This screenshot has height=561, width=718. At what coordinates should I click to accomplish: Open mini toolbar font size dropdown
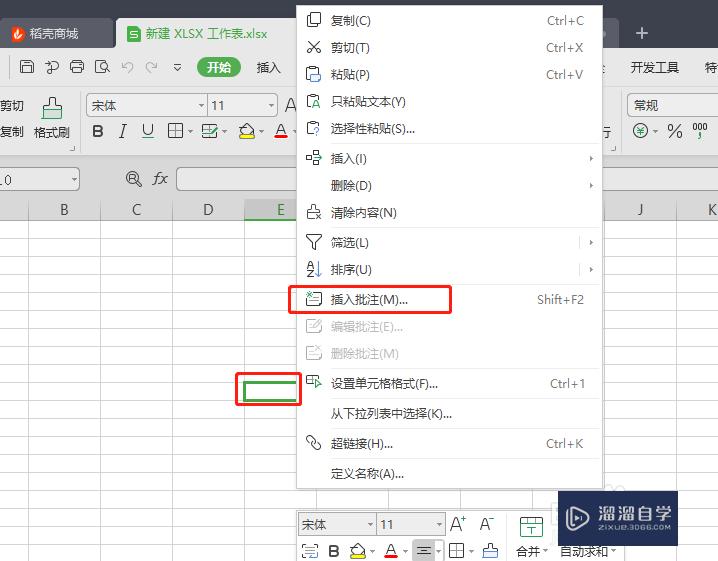[439, 524]
